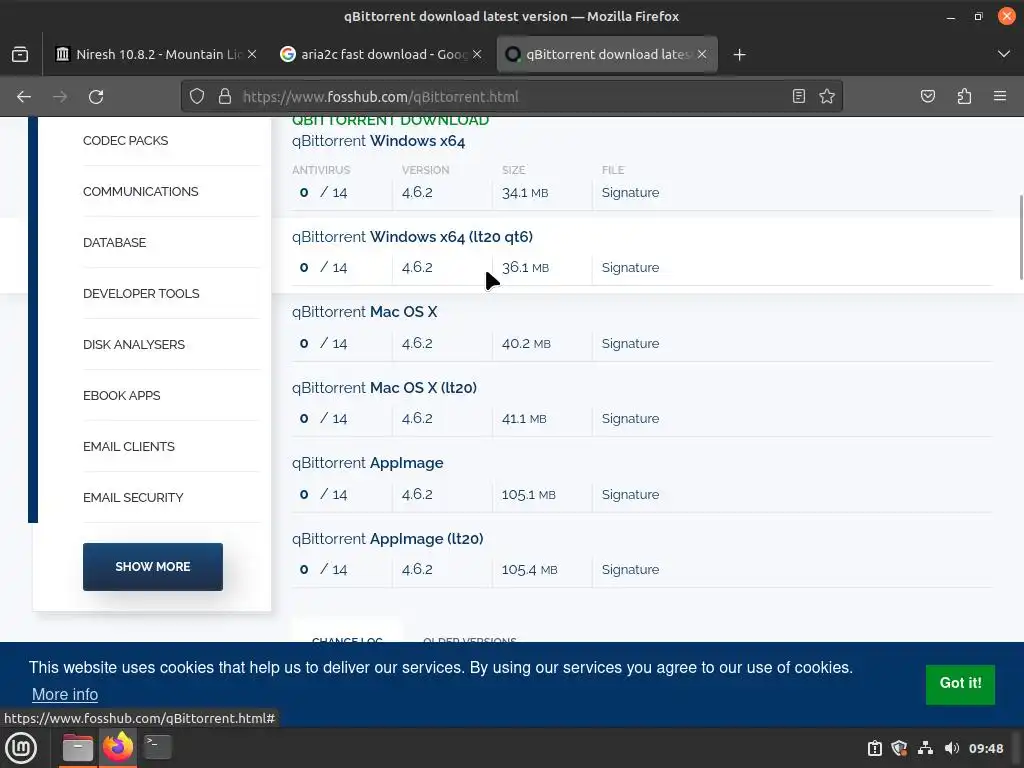Viewport: 1024px width, 768px height.
Task: Open DISK ANALYSERS category
Action: tap(134, 344)
